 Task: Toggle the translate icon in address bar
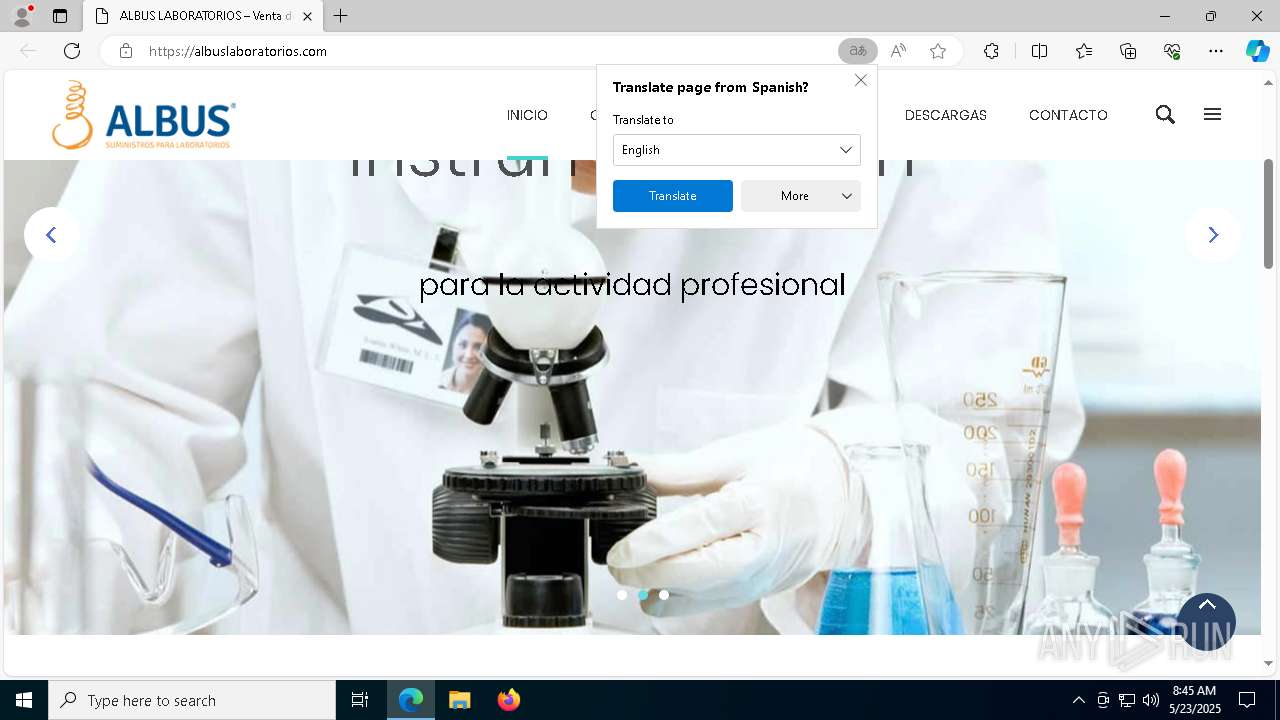(858, 51)
